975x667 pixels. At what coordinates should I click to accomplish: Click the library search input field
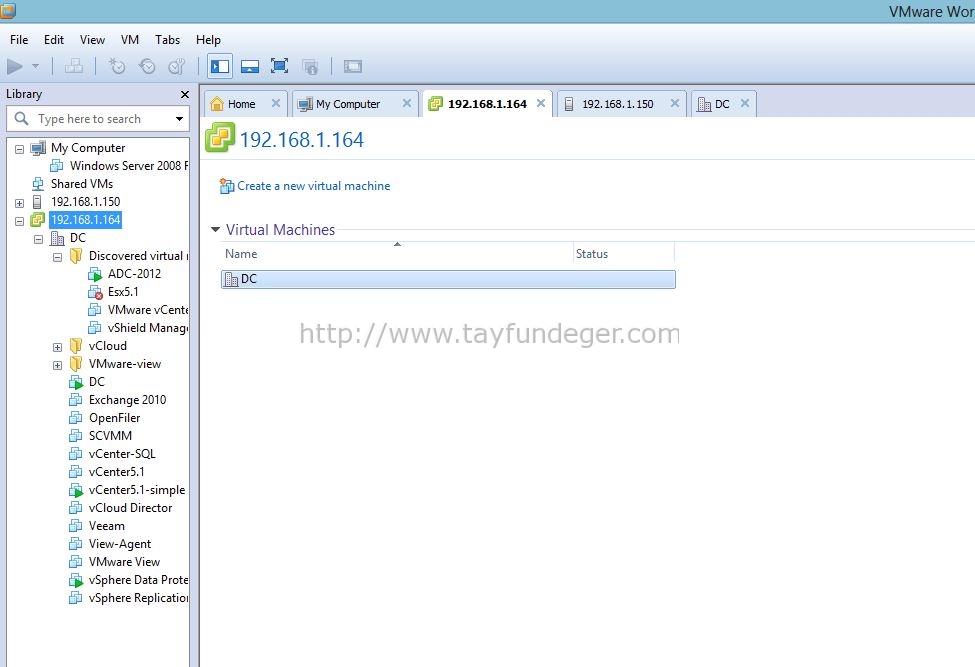(98, 119)
